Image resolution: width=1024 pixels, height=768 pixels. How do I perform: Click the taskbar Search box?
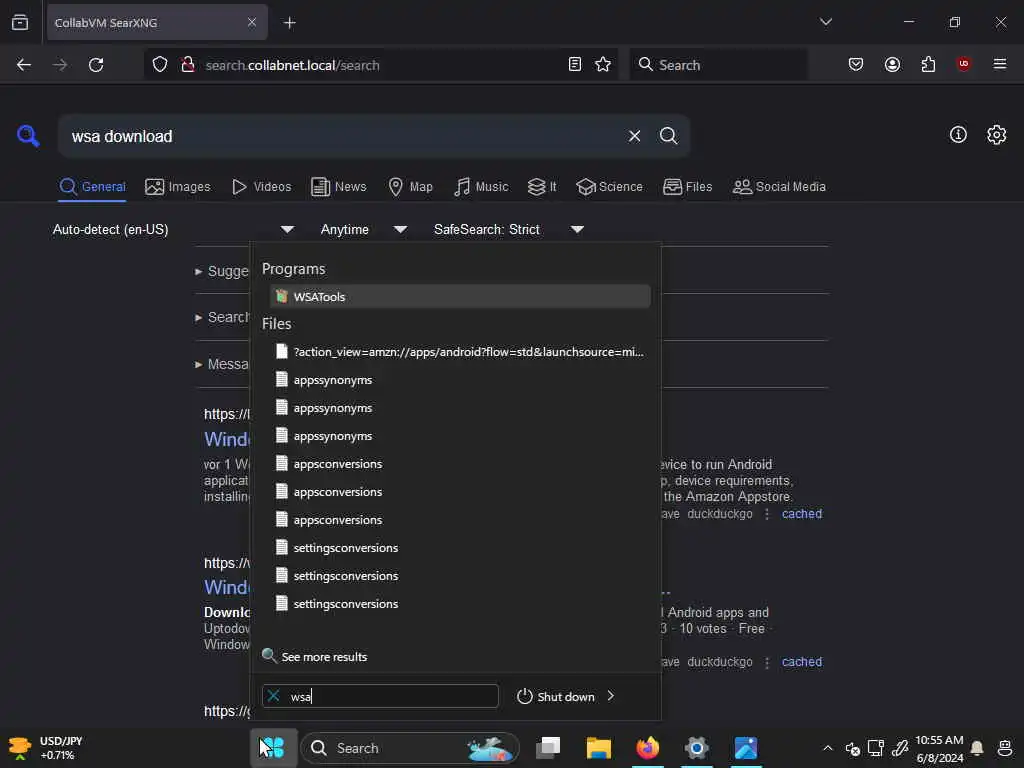[x=410, y=748]
